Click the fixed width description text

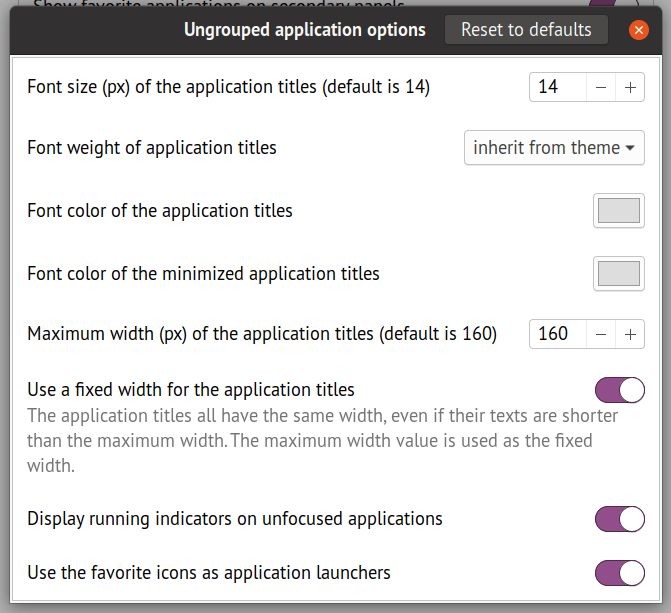point(323,440)
